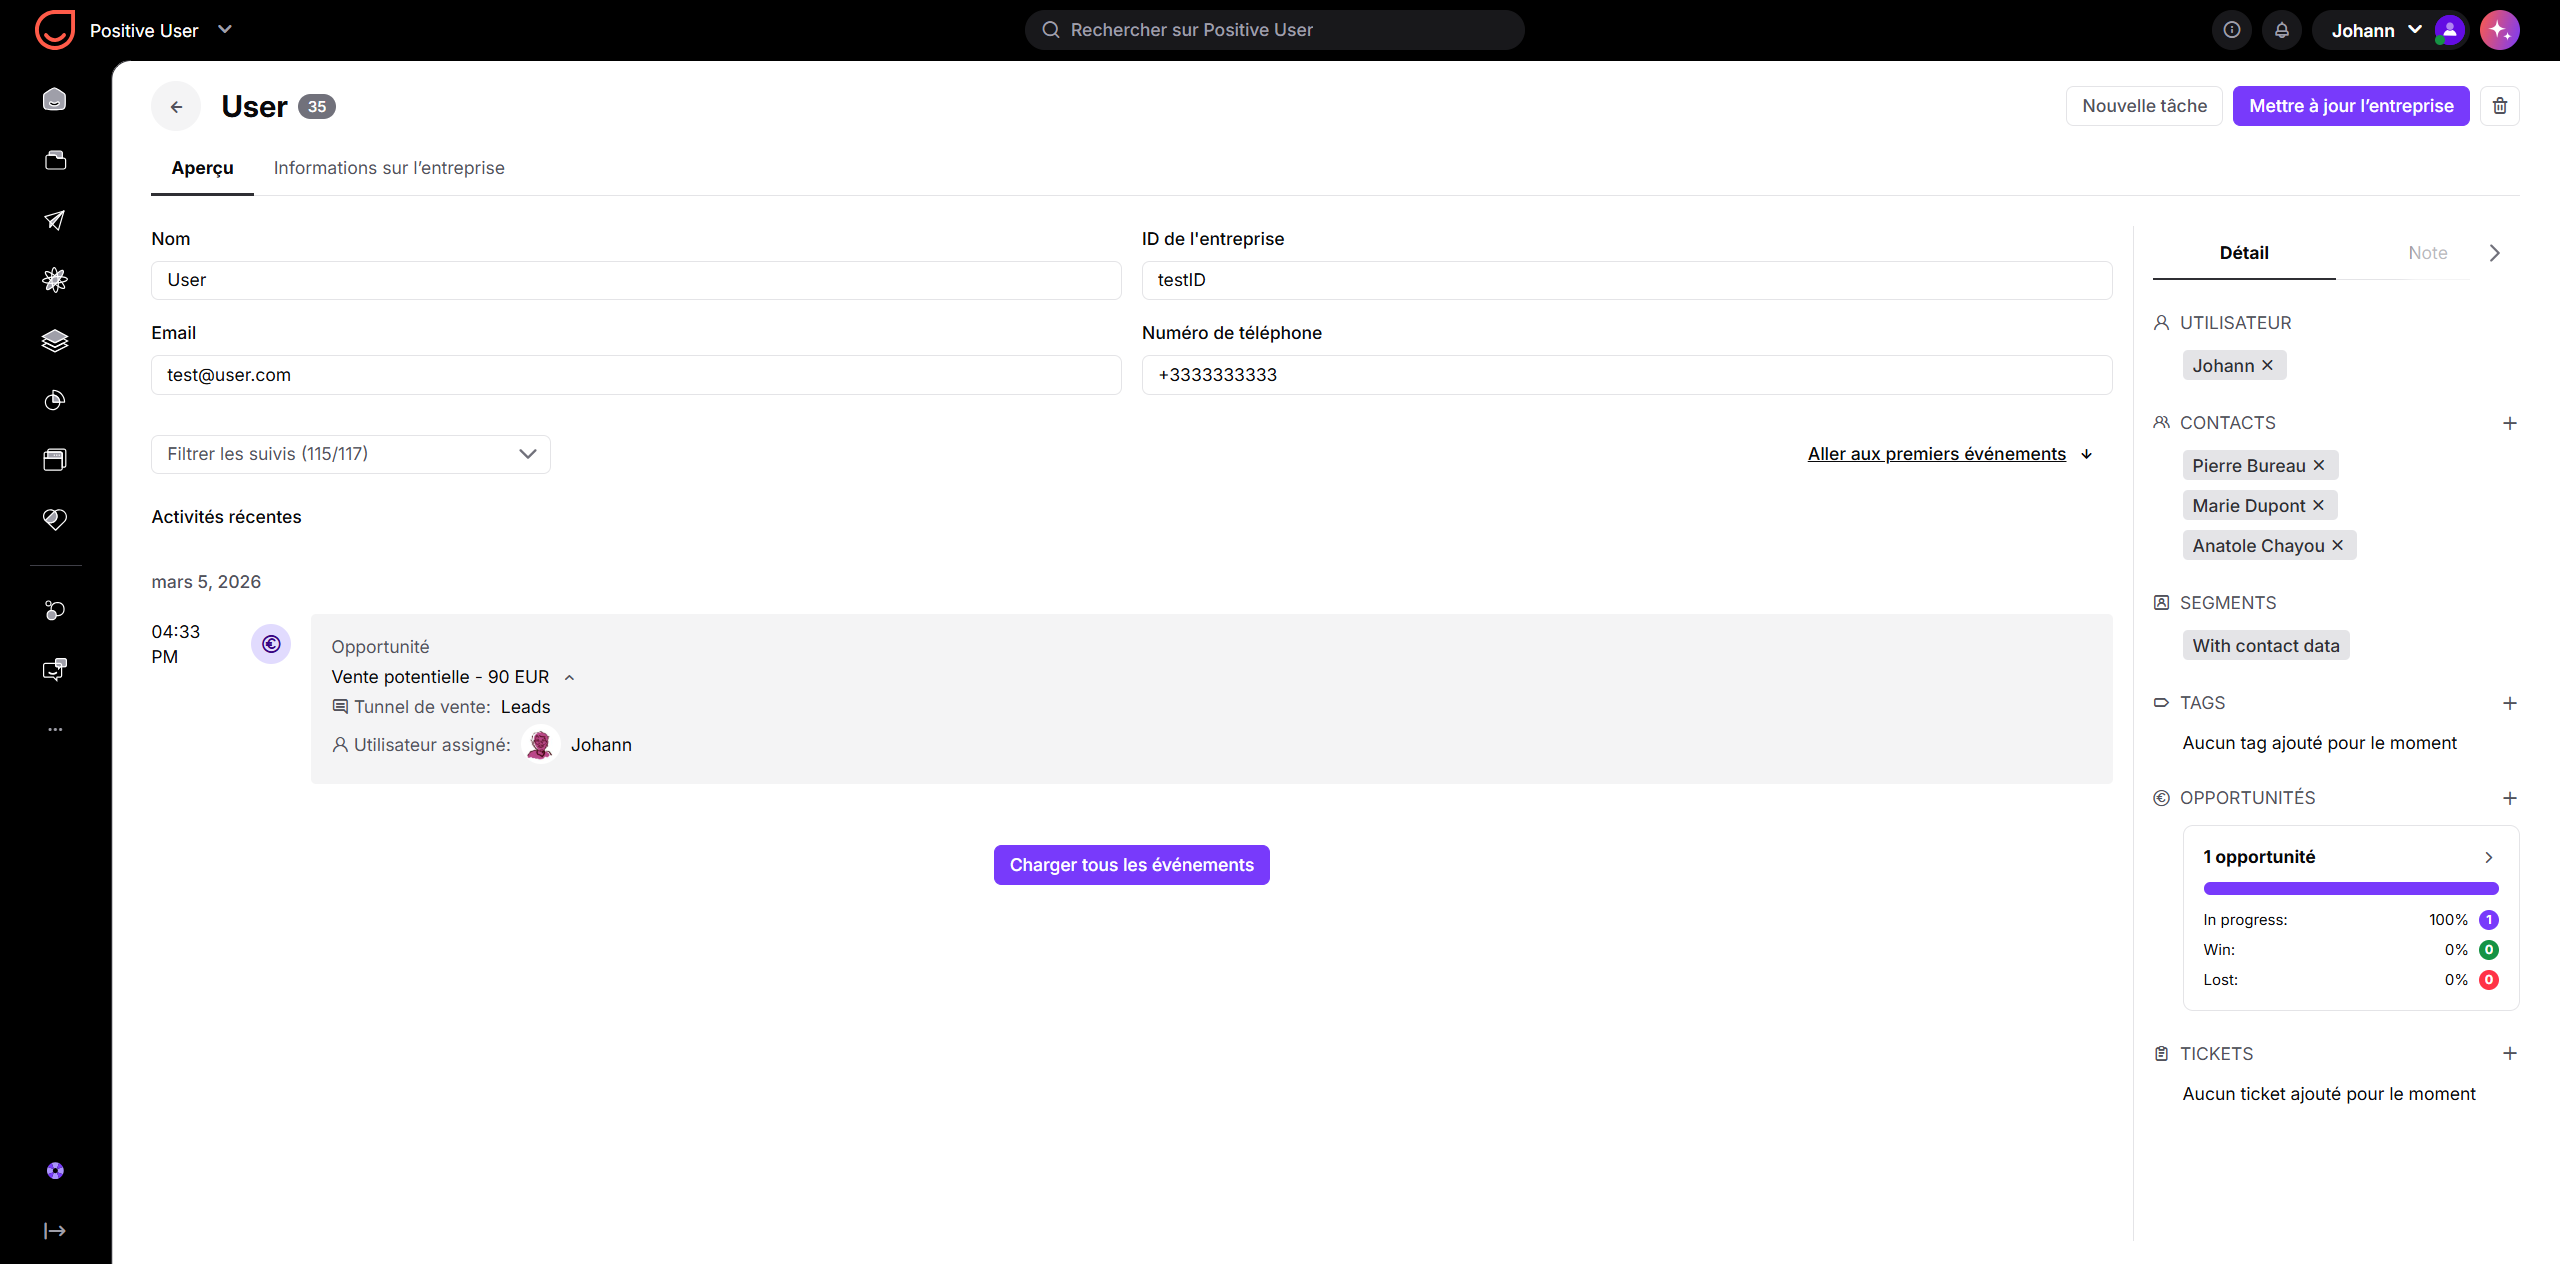
Task: Open the notifications bell
Action: click(x=2281, y=30)
